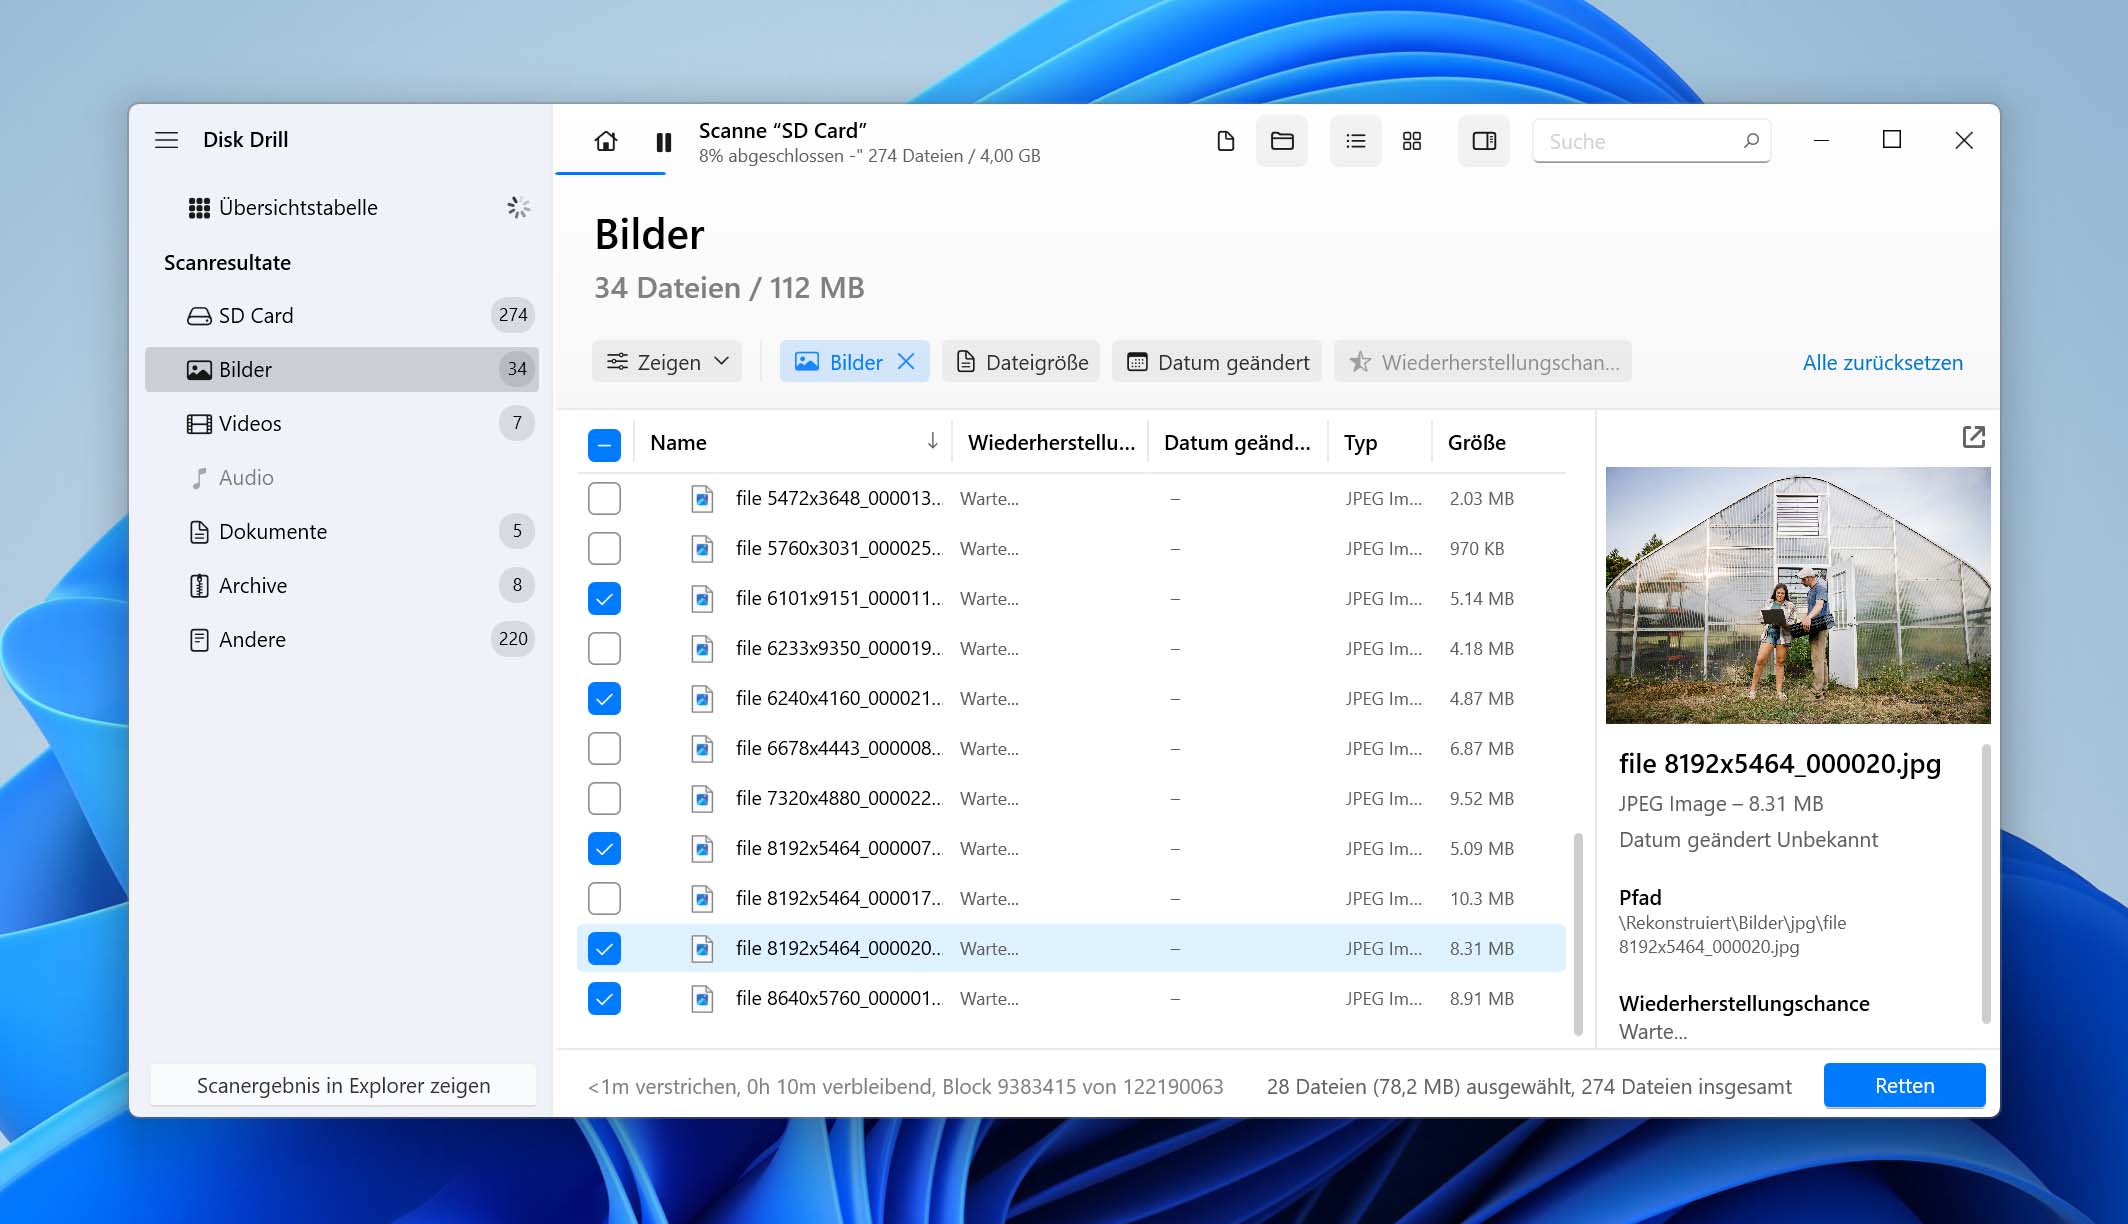Screen dimensions: 2128x1224
Task: Click JPEG icon of file 8192x5464_000017
Action: [x=703, y=899]
